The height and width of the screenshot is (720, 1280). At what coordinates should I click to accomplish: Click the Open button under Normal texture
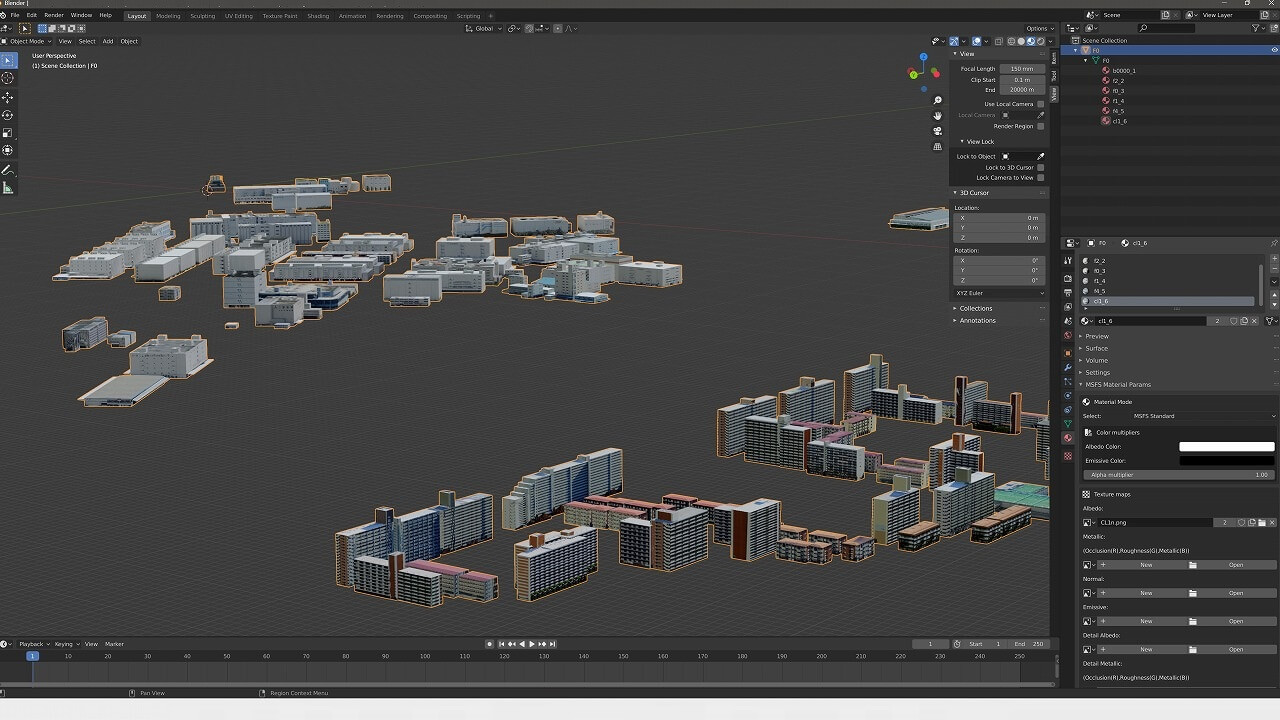pos(1236,593)
